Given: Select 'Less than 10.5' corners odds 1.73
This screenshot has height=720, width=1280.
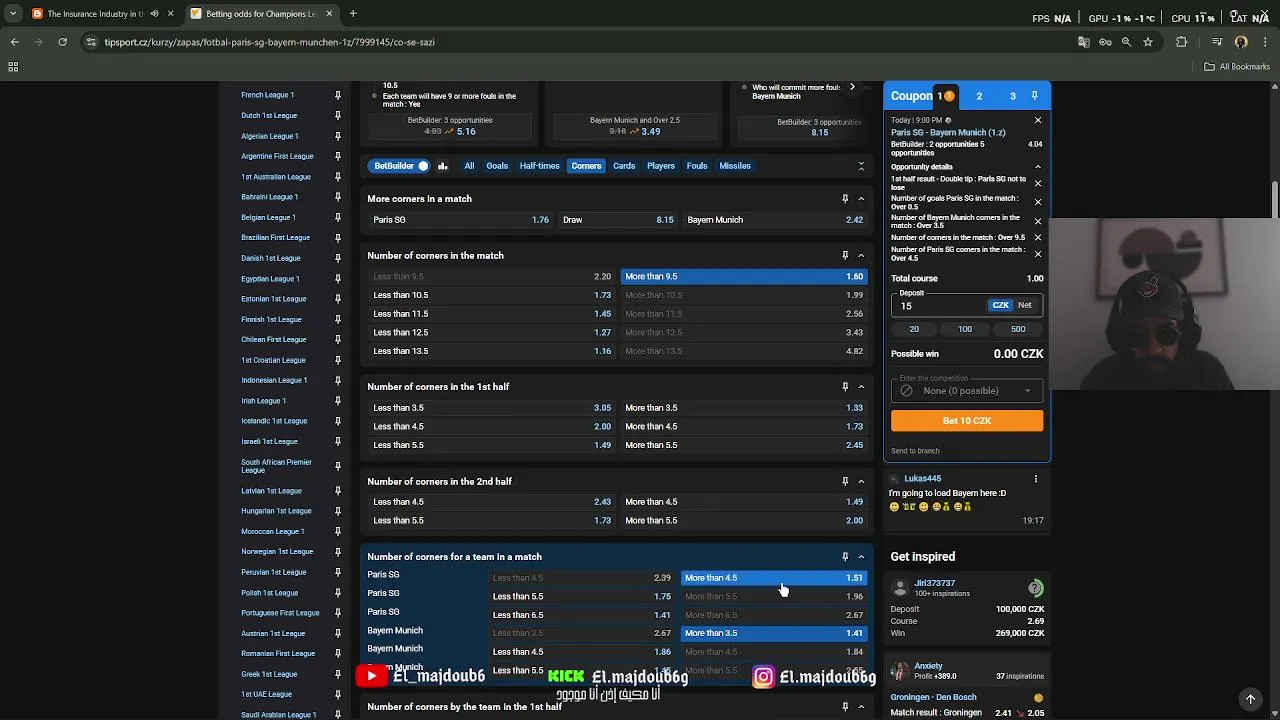Looking at the screenshot, I should [x=492, y=295].
